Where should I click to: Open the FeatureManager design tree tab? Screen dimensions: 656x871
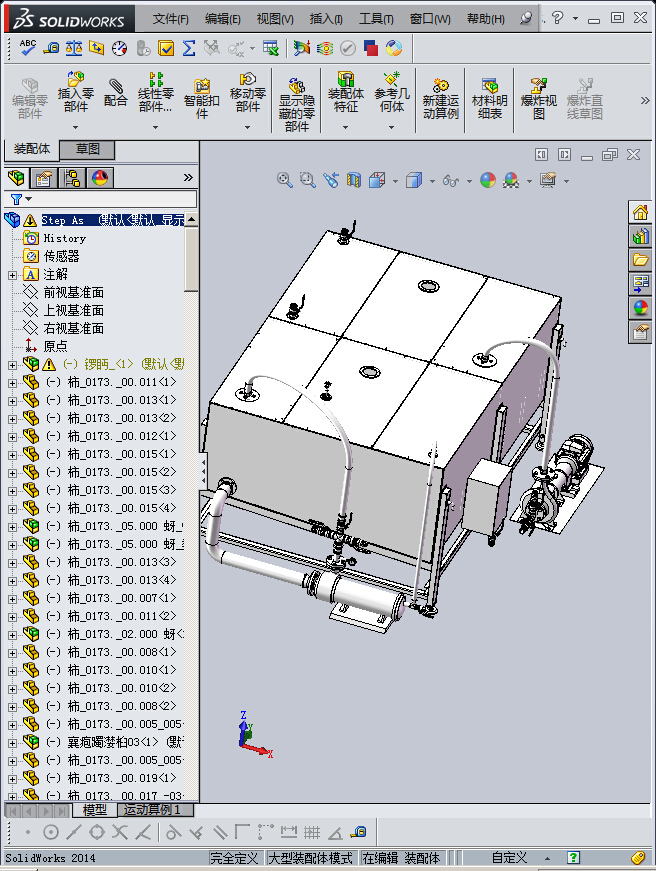17,178
